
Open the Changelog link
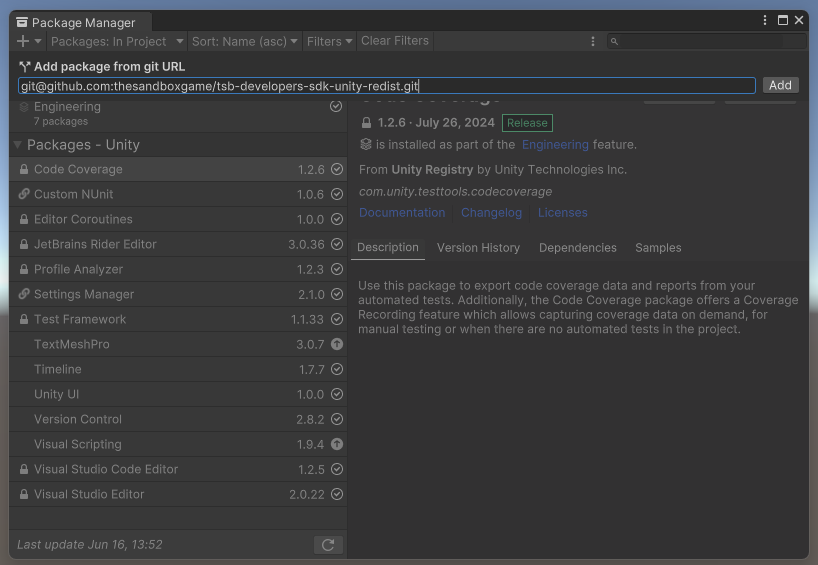point(491,213)
